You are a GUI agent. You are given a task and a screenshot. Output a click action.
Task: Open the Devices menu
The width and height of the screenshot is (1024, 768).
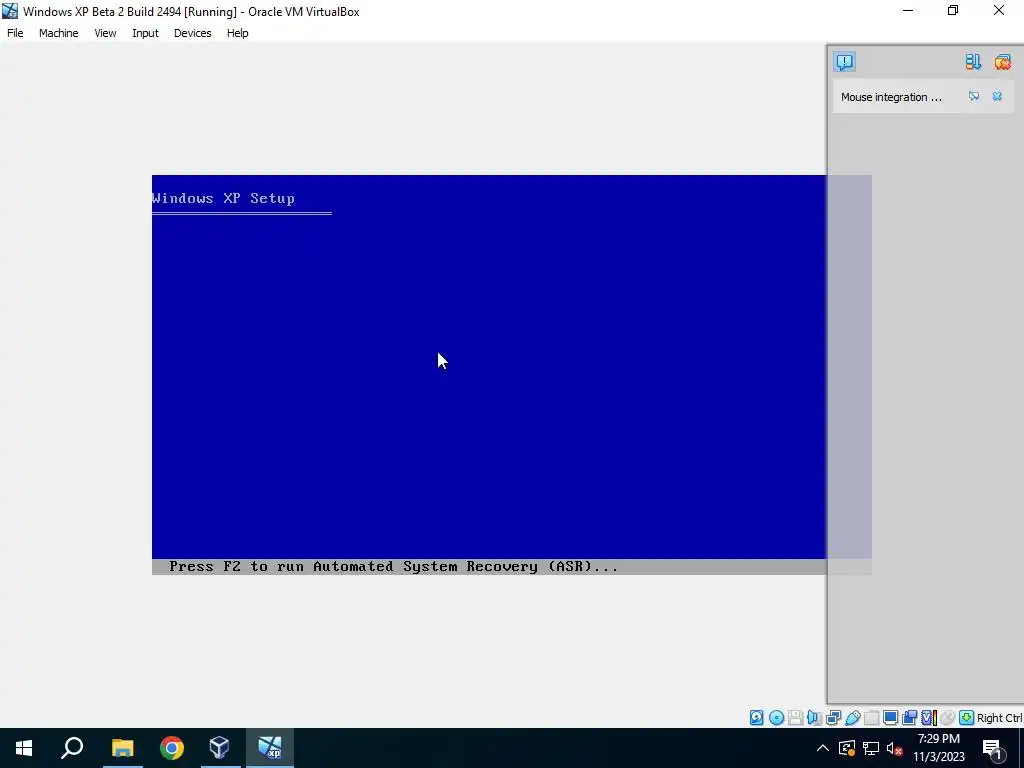192,33
